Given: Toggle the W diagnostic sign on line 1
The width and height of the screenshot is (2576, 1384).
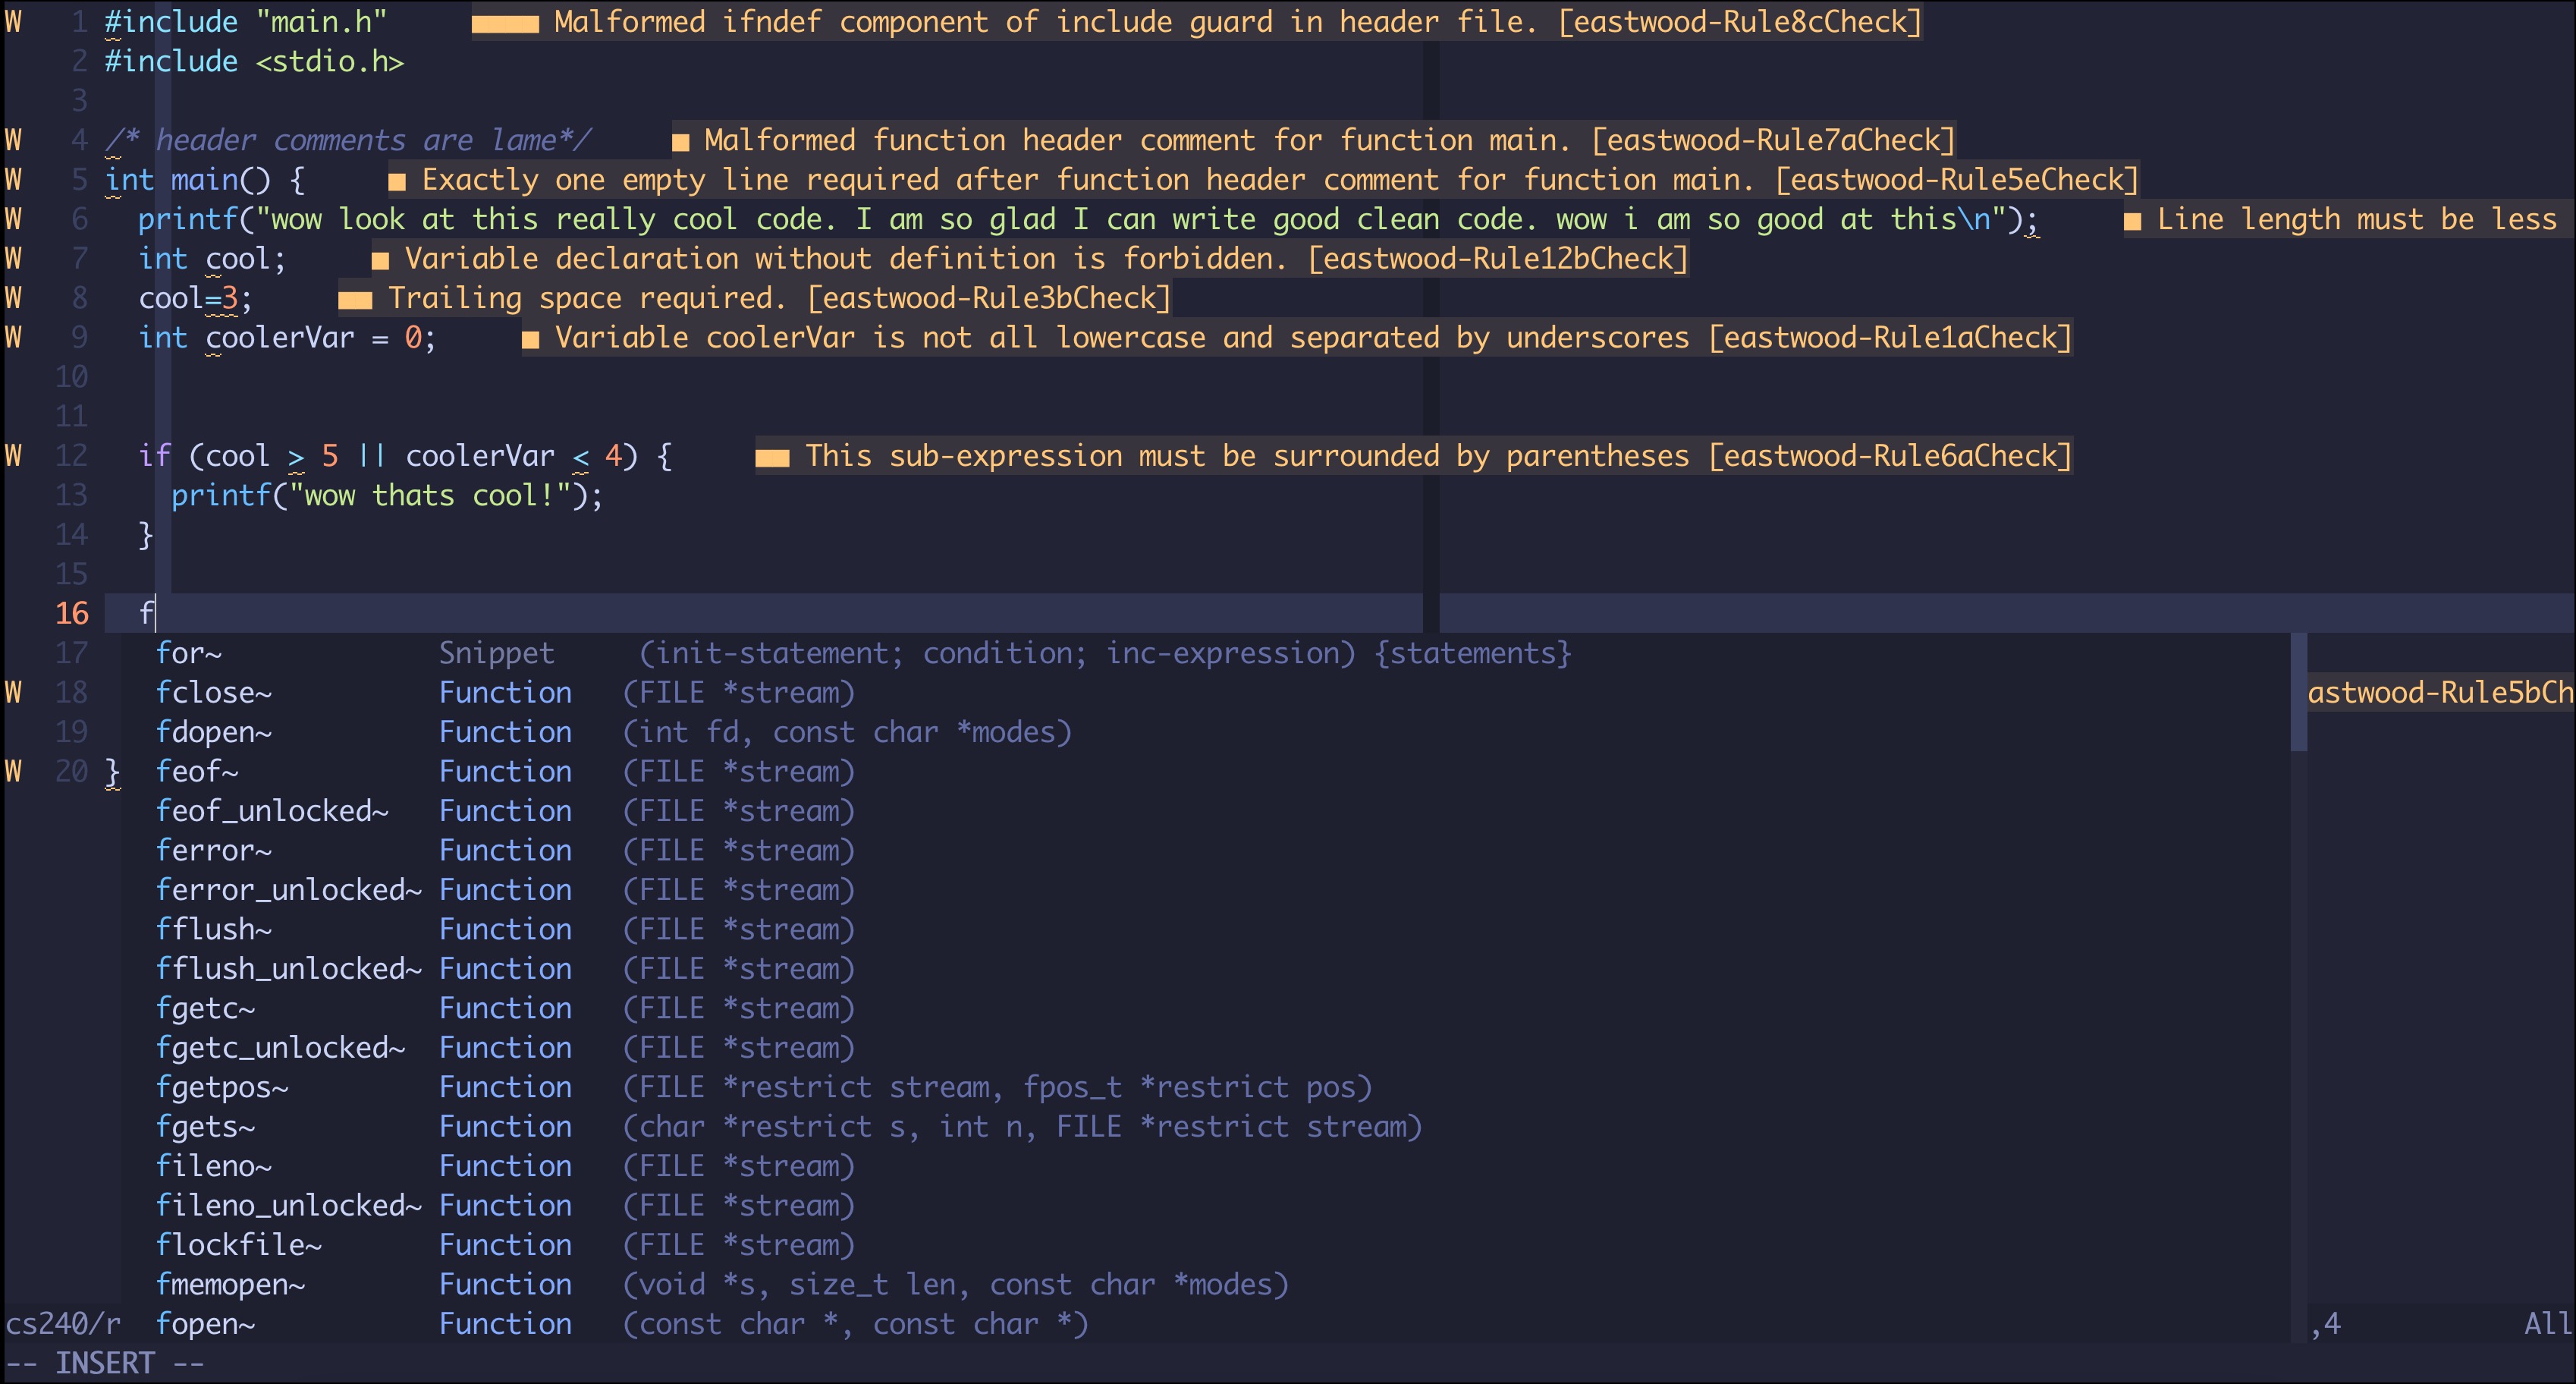Looking at the screenshot, I should tap(13, 21).
